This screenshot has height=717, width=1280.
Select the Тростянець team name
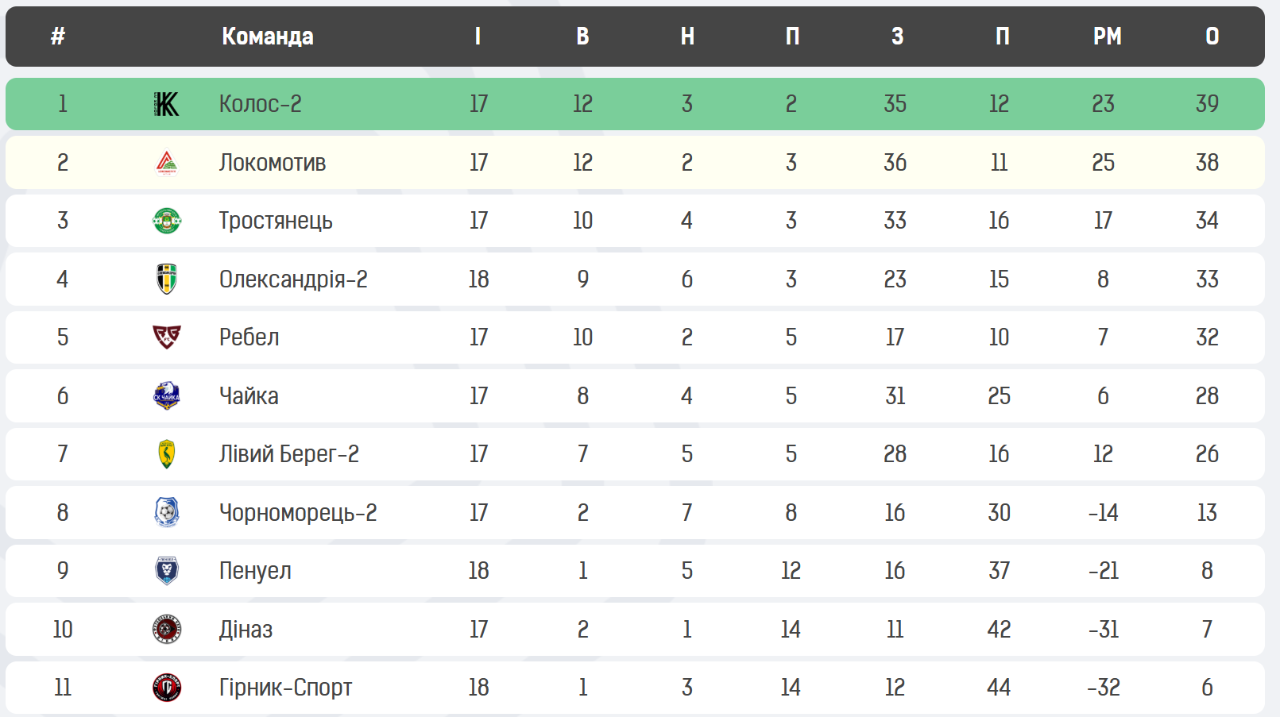(x=276, y=221)
